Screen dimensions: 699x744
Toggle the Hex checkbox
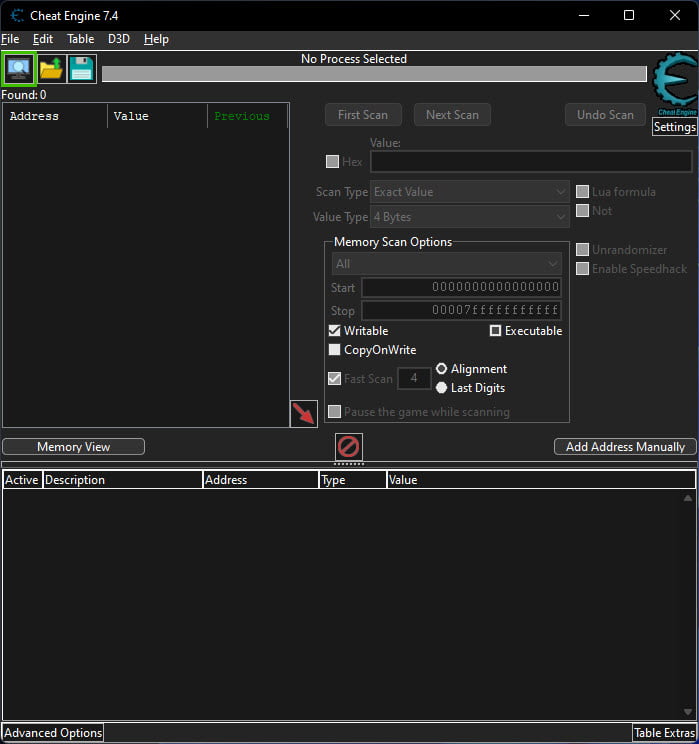click(332, 162)
